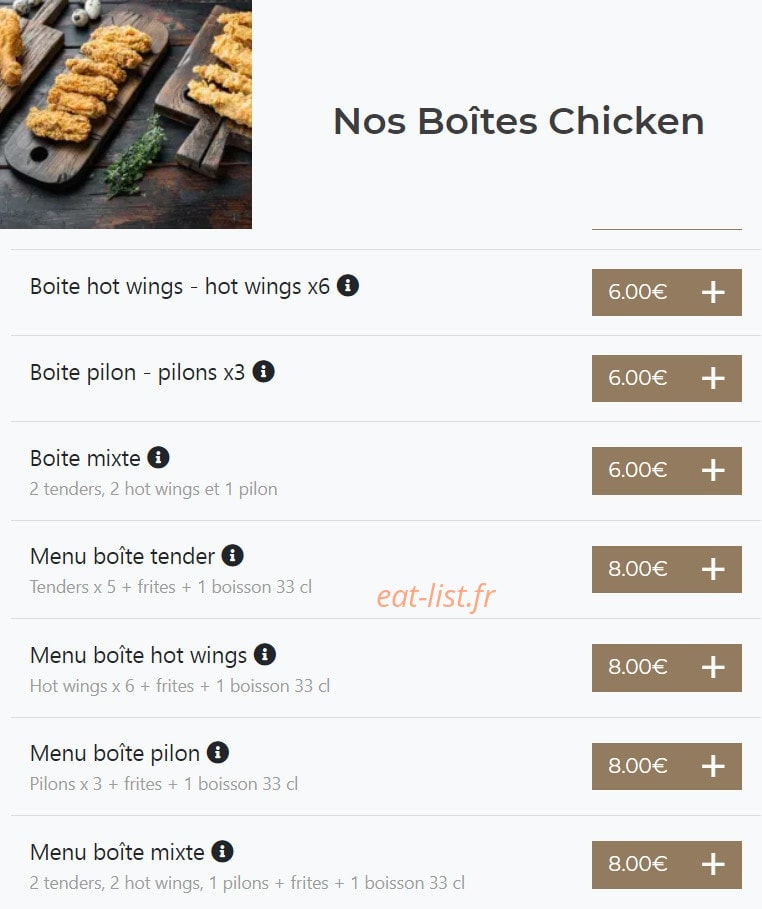This screenshot has height=909, width=762.
Task: Add Menu boîte mixte for 8.00€
Action: pyautogui.click(x=666, y=864)
